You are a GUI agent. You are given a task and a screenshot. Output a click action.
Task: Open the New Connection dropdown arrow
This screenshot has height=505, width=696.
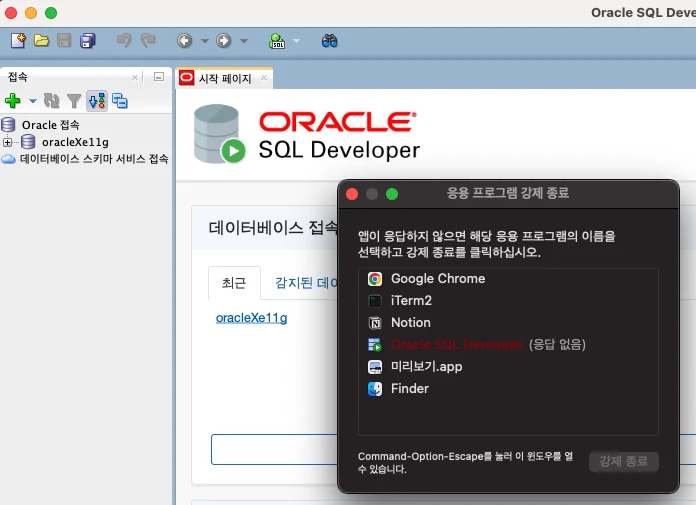coord(32,101)
